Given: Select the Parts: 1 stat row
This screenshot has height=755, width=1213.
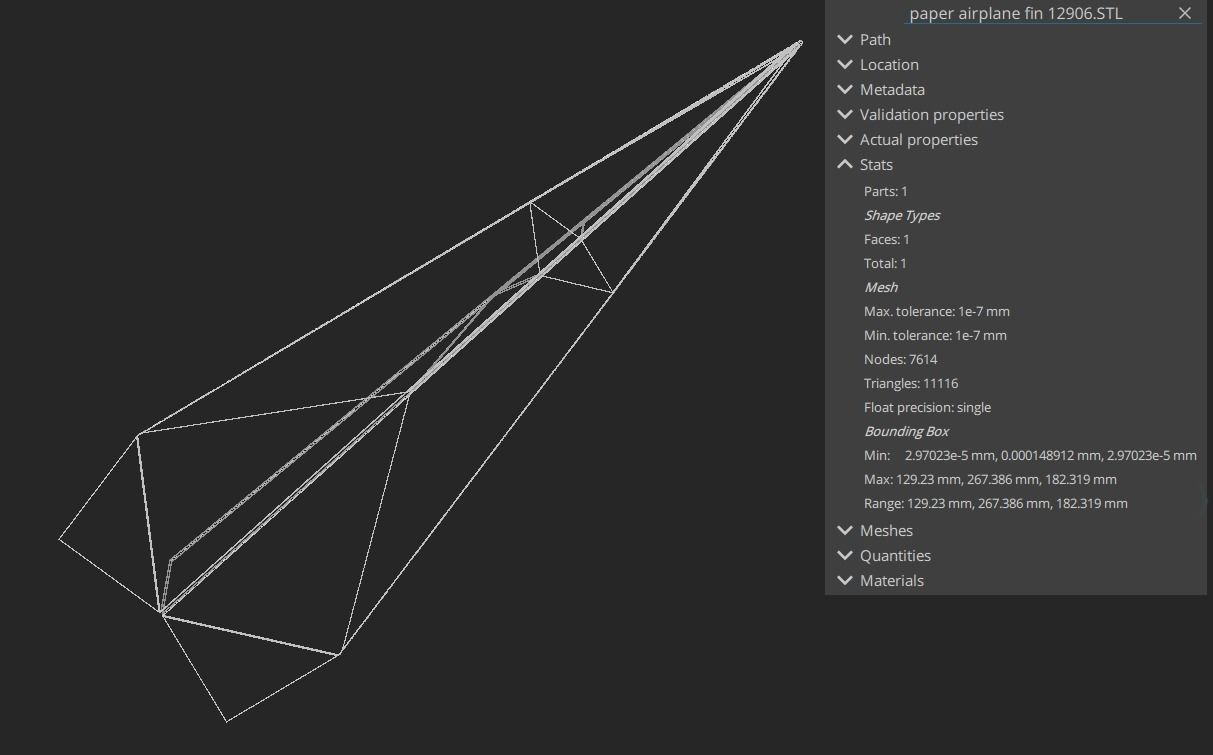Looking at the screenshot, I should click(x=886, y=191).
